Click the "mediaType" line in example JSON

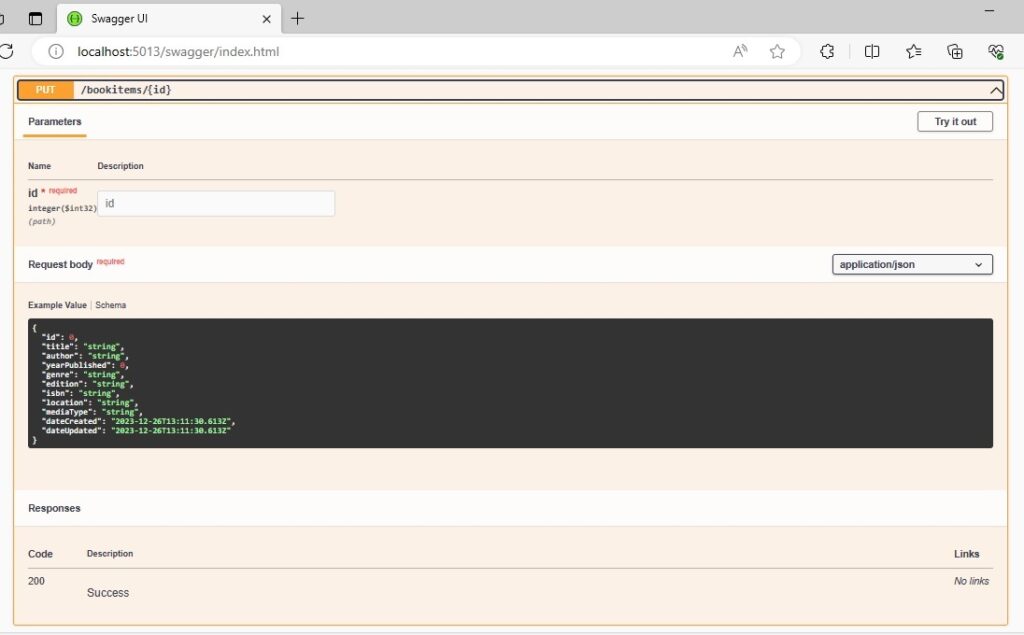tap(91, 412)
